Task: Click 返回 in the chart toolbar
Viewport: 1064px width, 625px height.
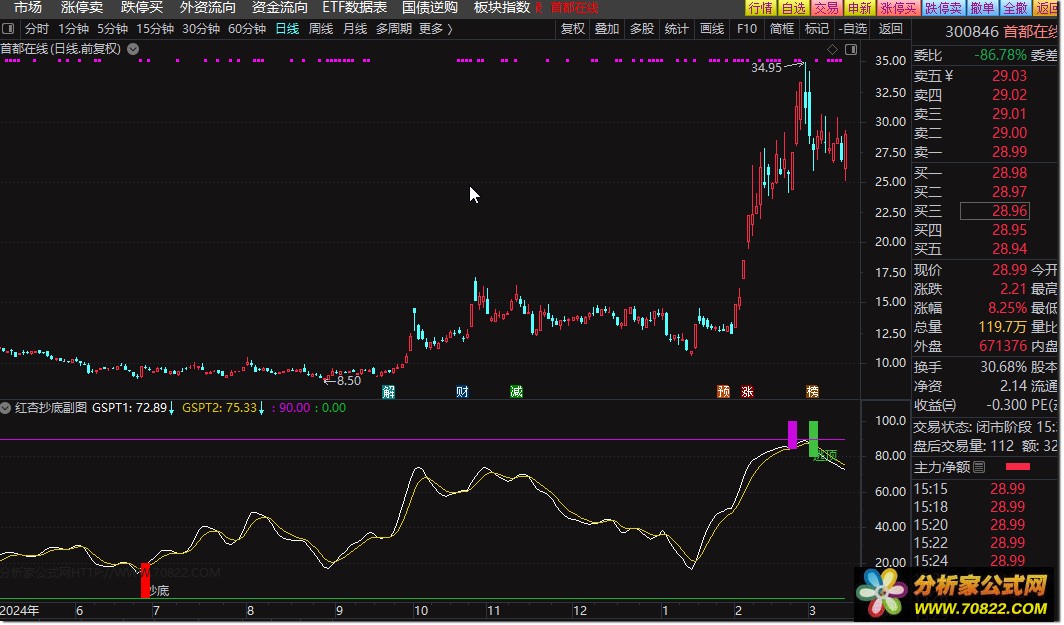Action: click(890, 29)
